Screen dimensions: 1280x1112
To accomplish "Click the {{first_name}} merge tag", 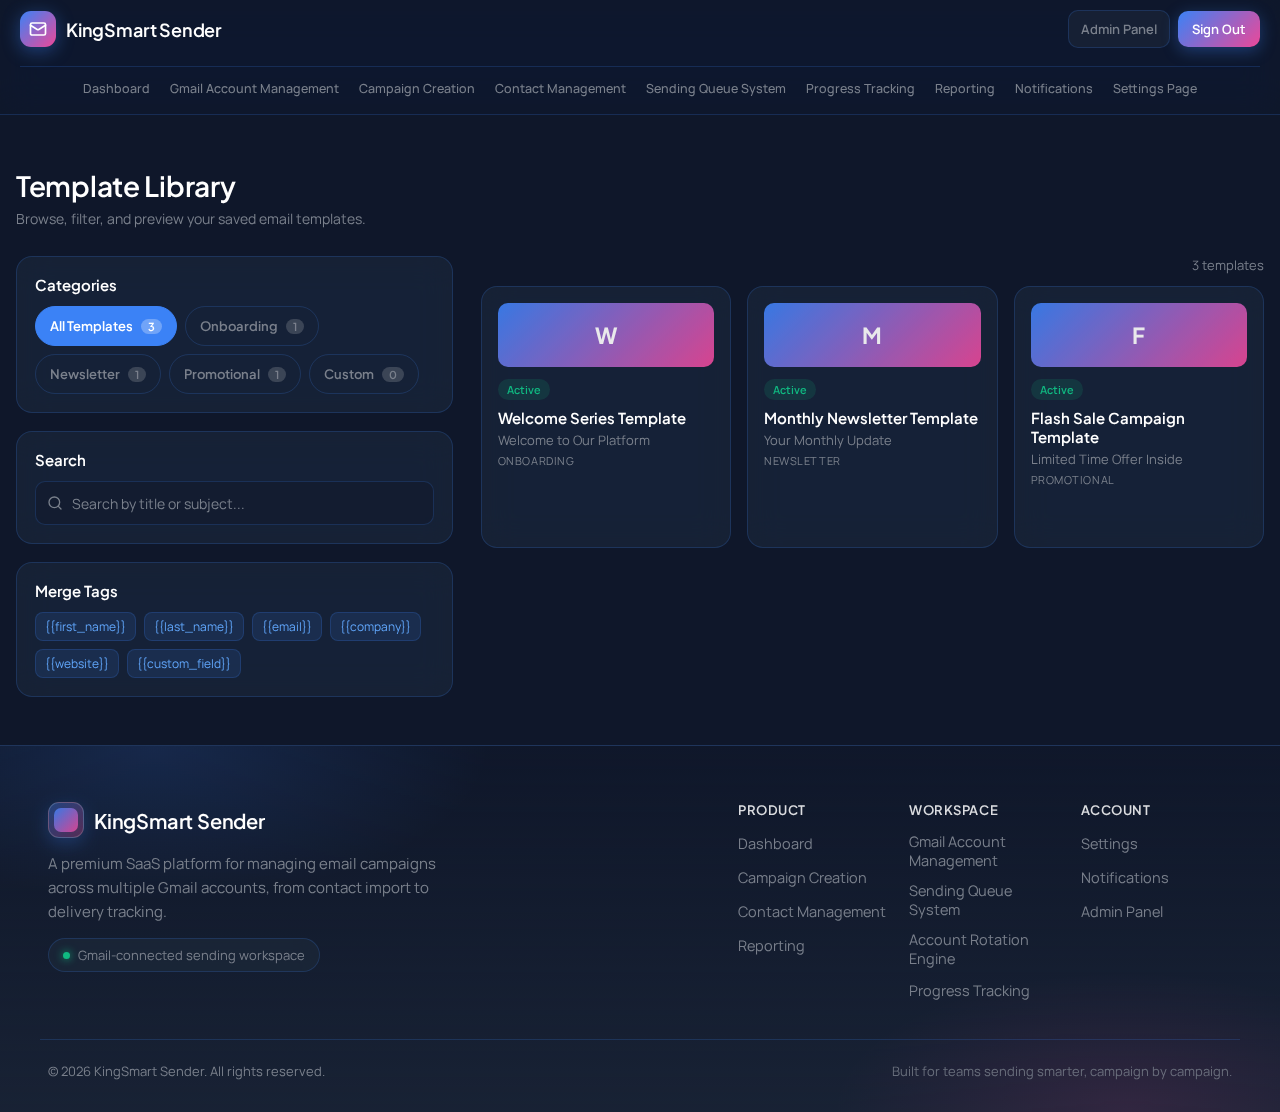I will 85,626.
